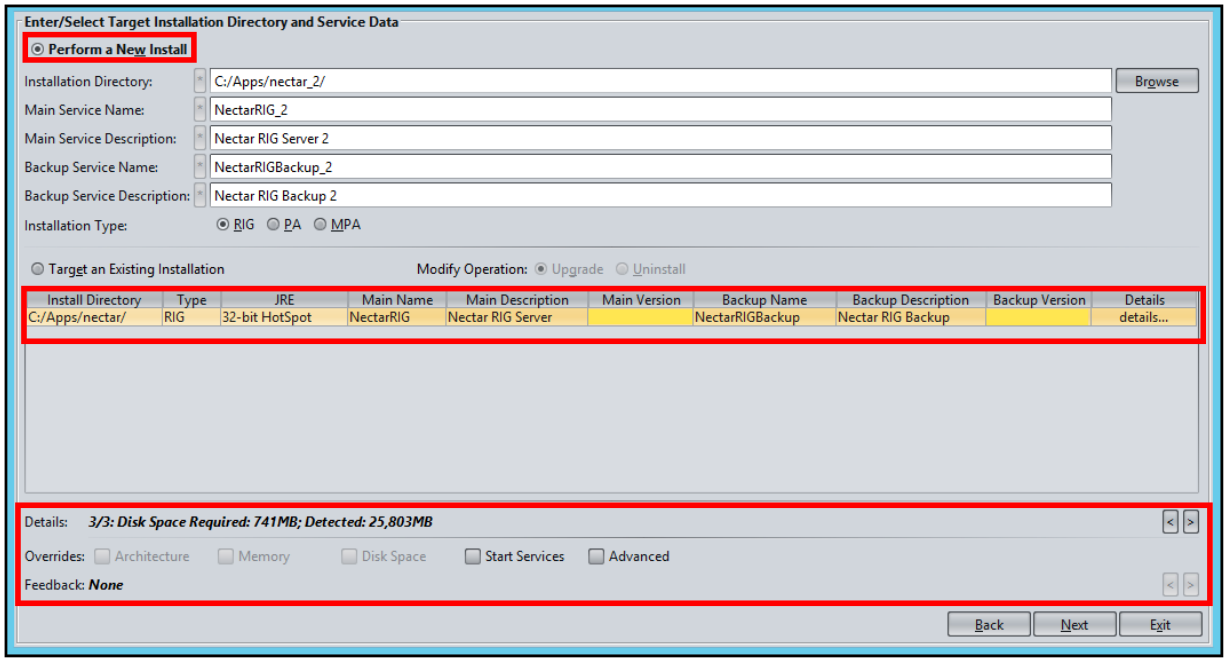Click the Install Directory column header
The width and height of the screenshot is (1228, 662).
point(94,300)
